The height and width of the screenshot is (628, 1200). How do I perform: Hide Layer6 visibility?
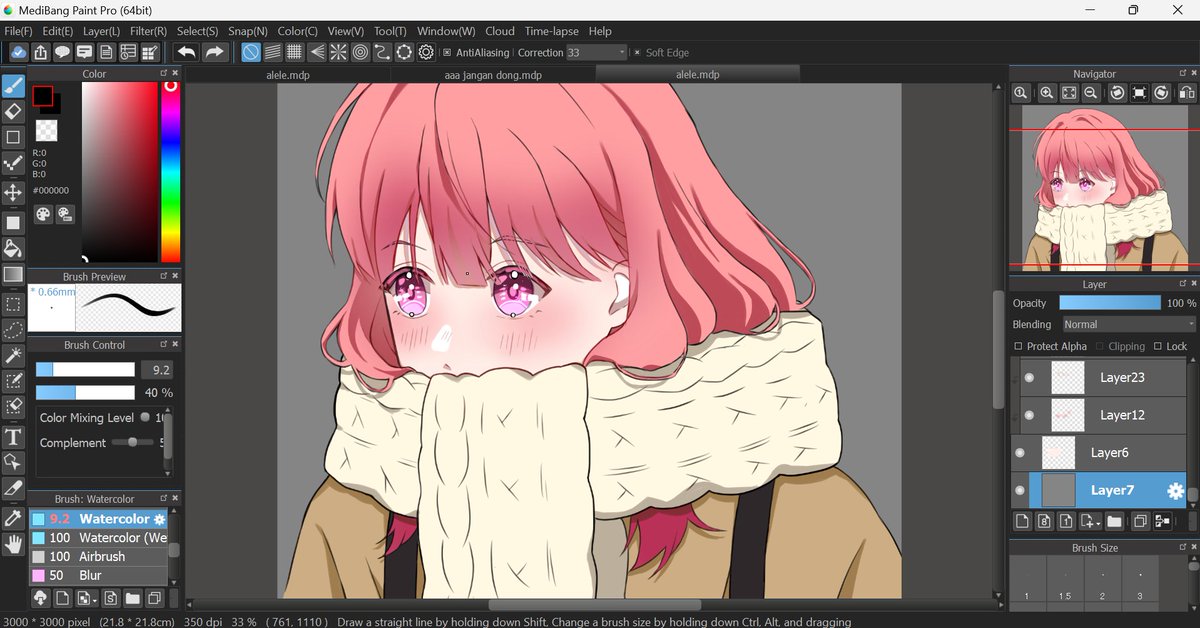click(1020, 453)
